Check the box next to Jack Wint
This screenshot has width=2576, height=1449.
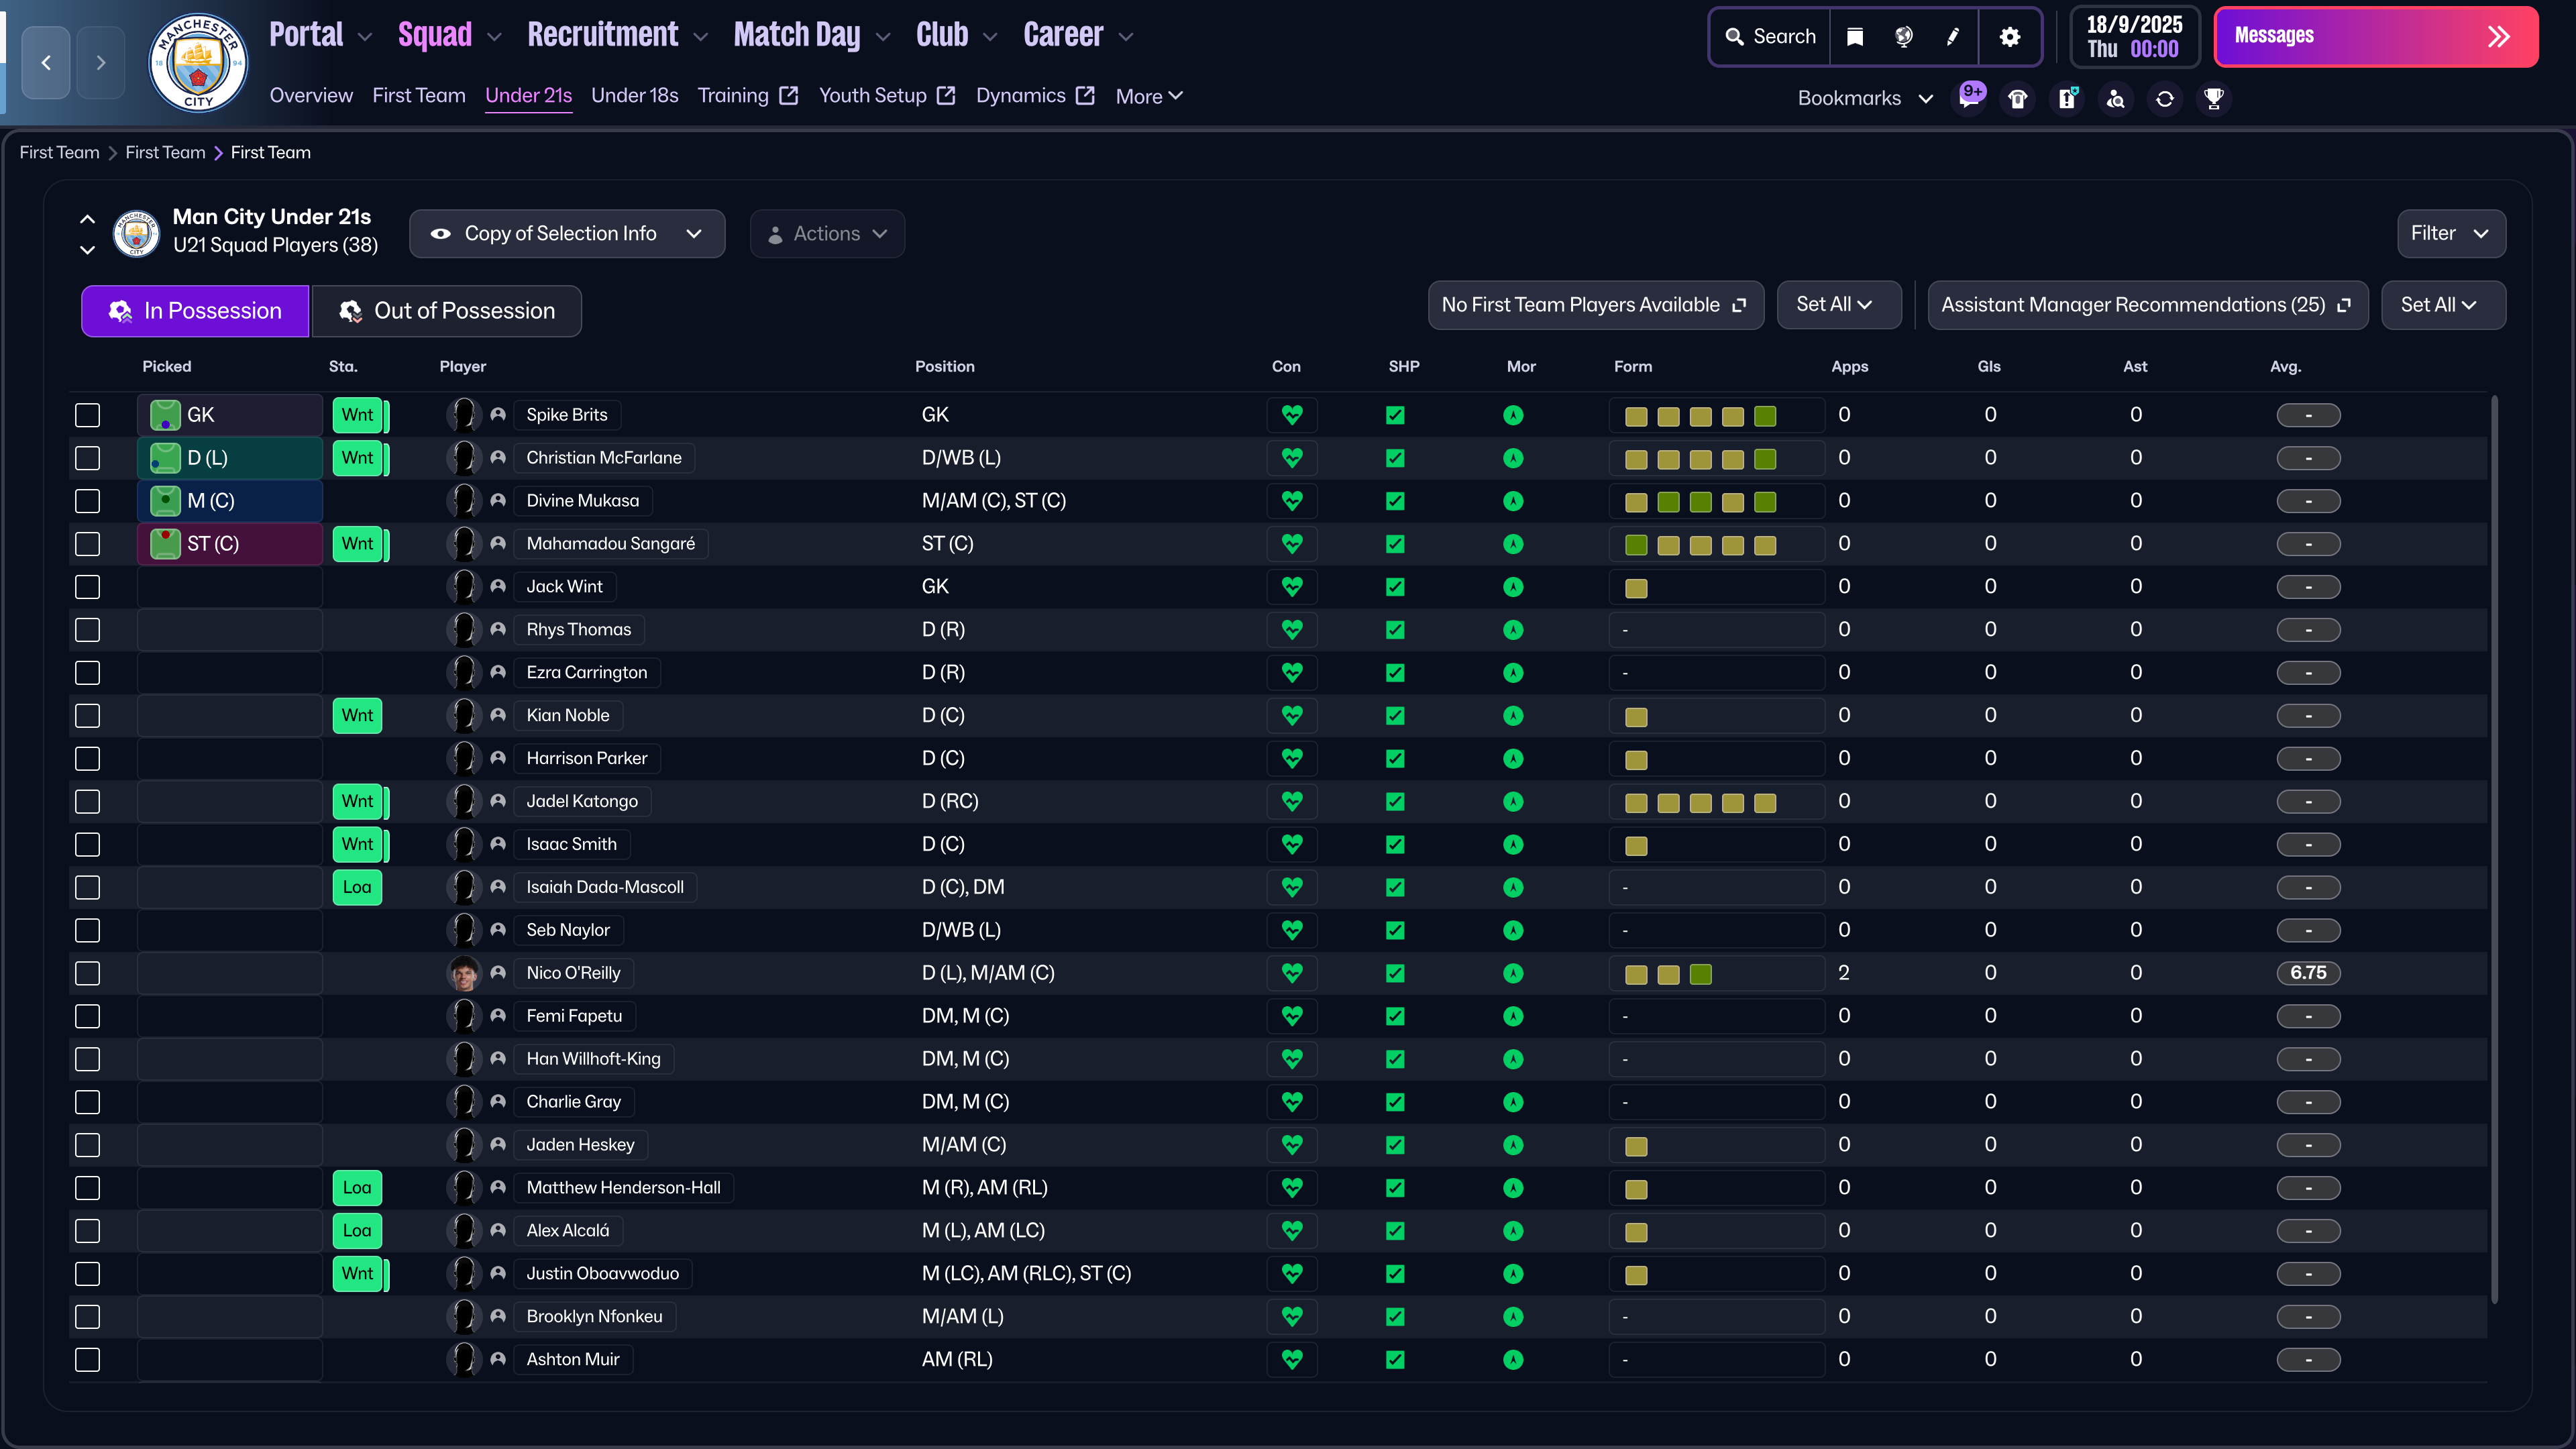[88, 587]
